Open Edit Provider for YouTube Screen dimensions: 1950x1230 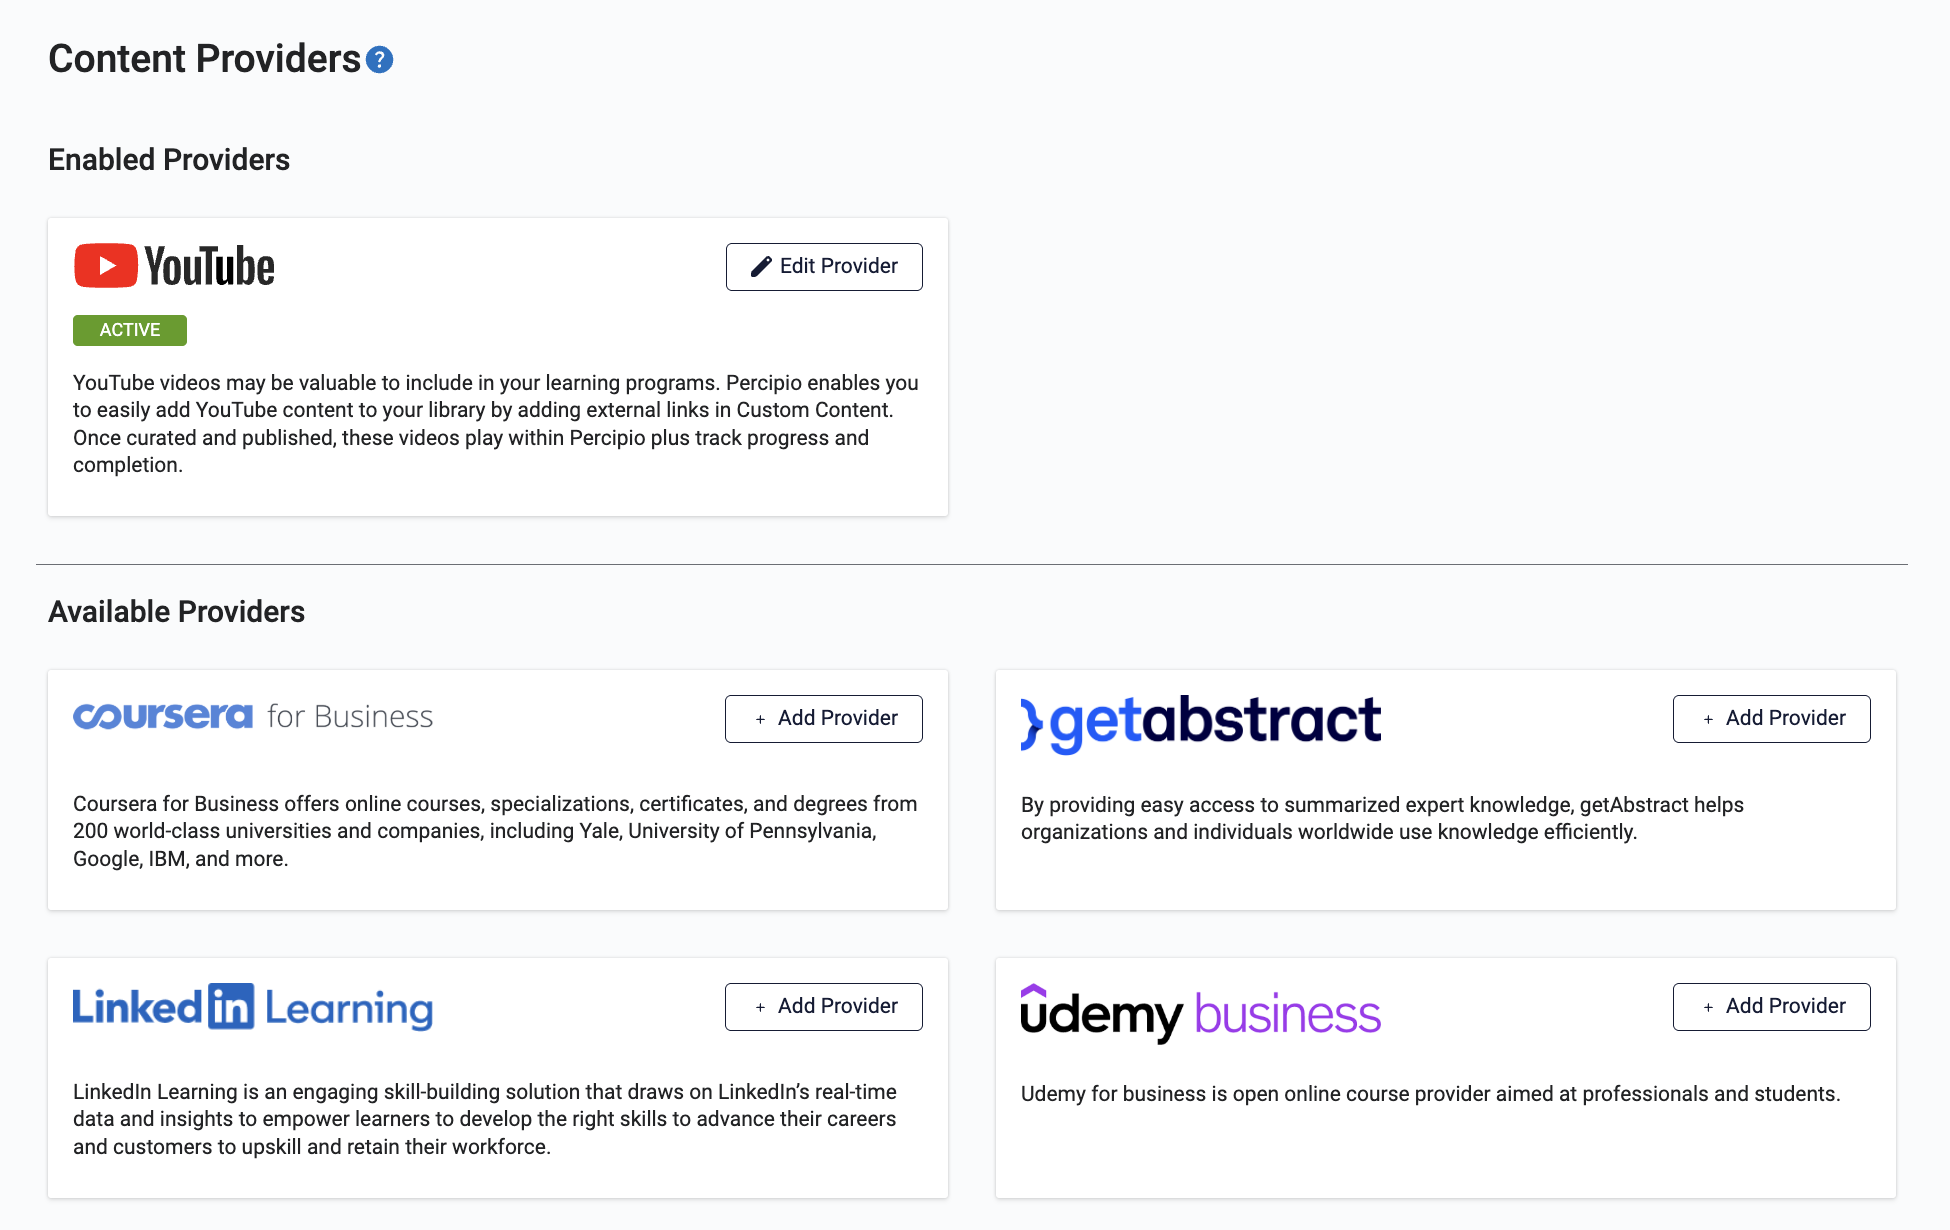pos(824,267)
